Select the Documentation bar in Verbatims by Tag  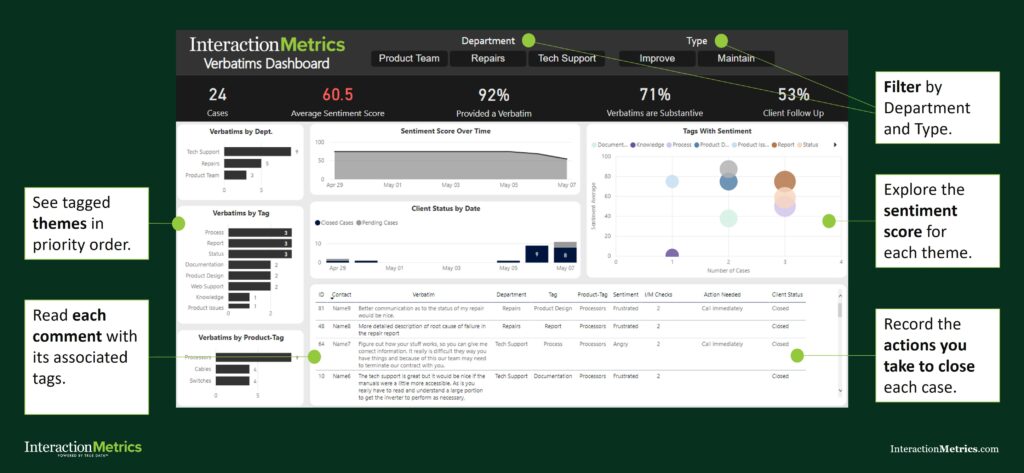point(249,265)
